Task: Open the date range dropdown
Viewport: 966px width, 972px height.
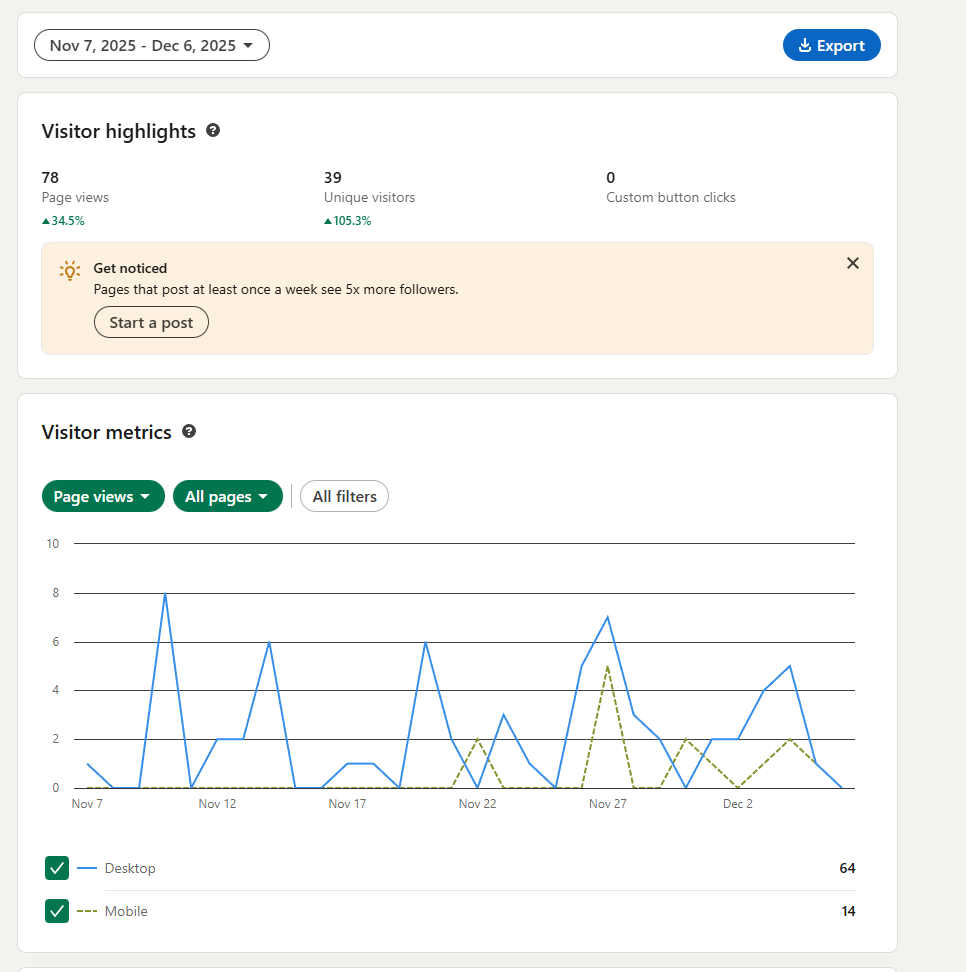Action: pyautogui.click(x=152, y=45)
